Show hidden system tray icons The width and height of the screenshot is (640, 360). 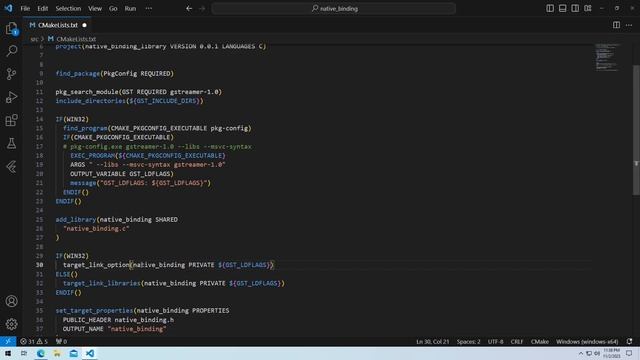point(581,353)
